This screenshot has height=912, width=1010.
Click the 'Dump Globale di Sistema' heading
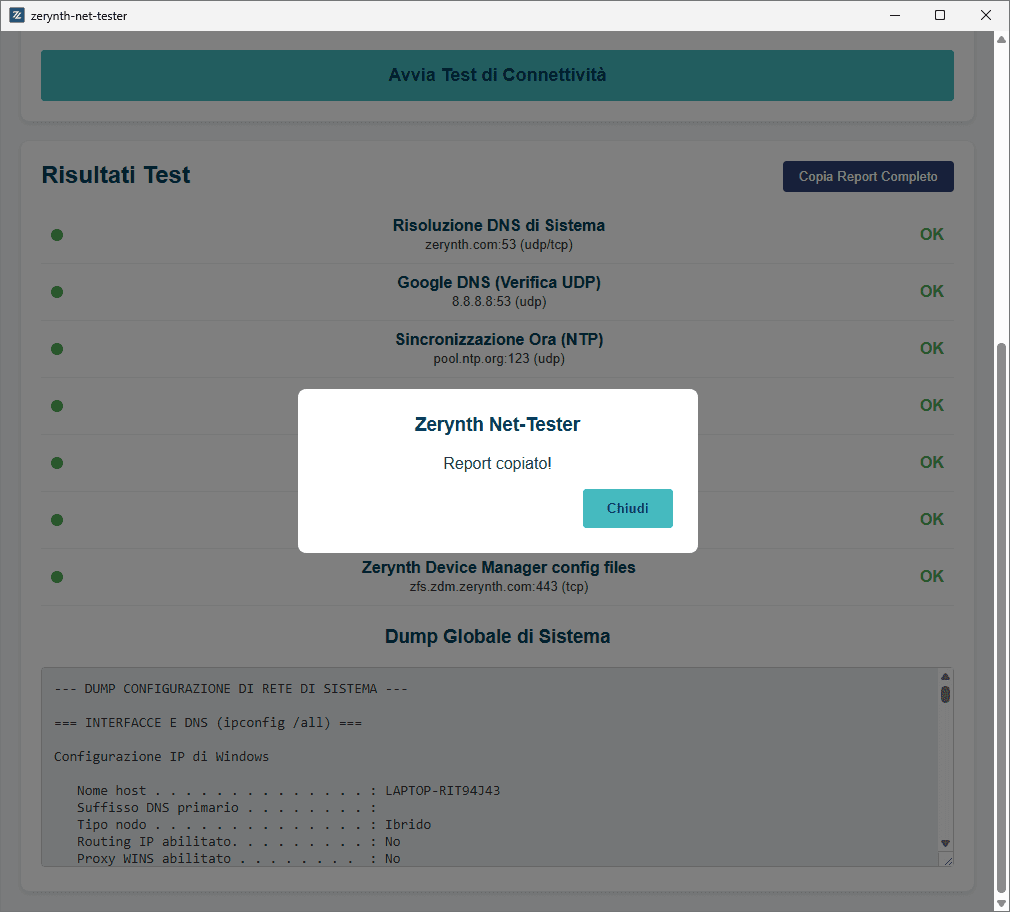point(497,636)
